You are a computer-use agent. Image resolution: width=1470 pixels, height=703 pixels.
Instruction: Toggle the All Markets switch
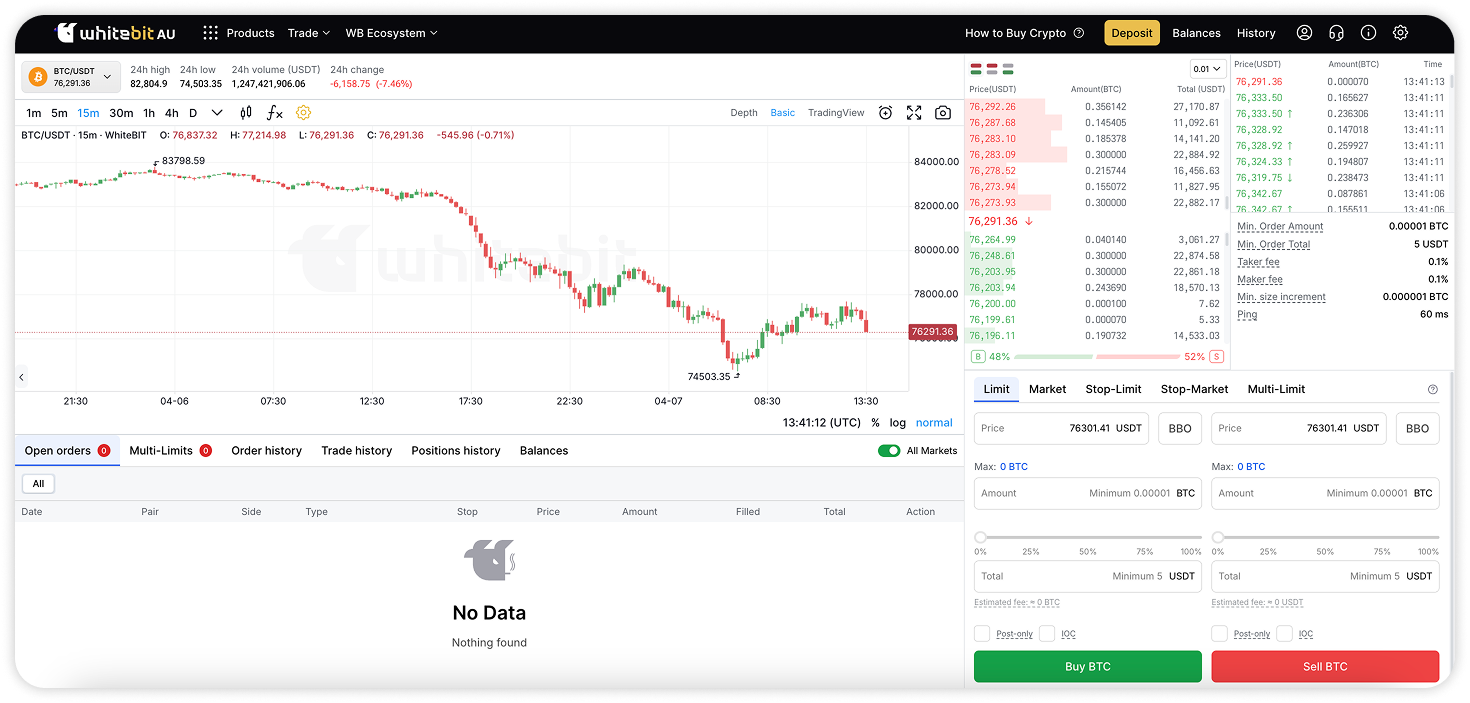click(x=889, y=451)
